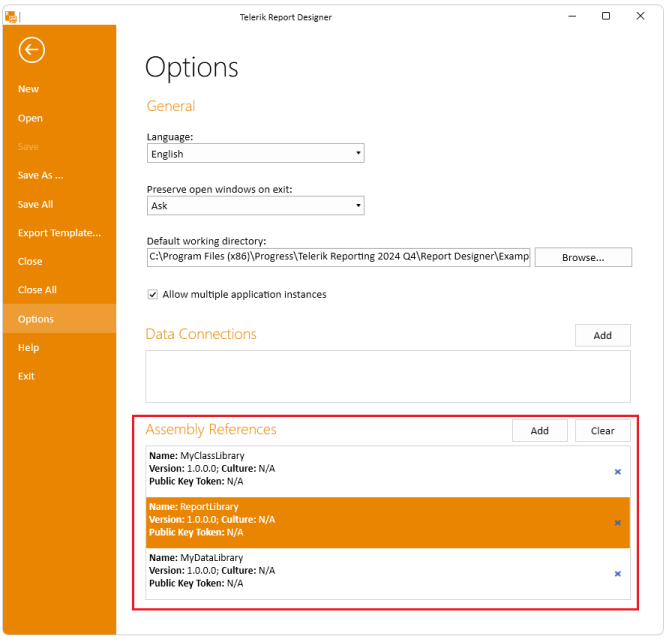Open the Language dropdown
The height and width of the screenshot is (641, 670).
(x=256, y=153)
